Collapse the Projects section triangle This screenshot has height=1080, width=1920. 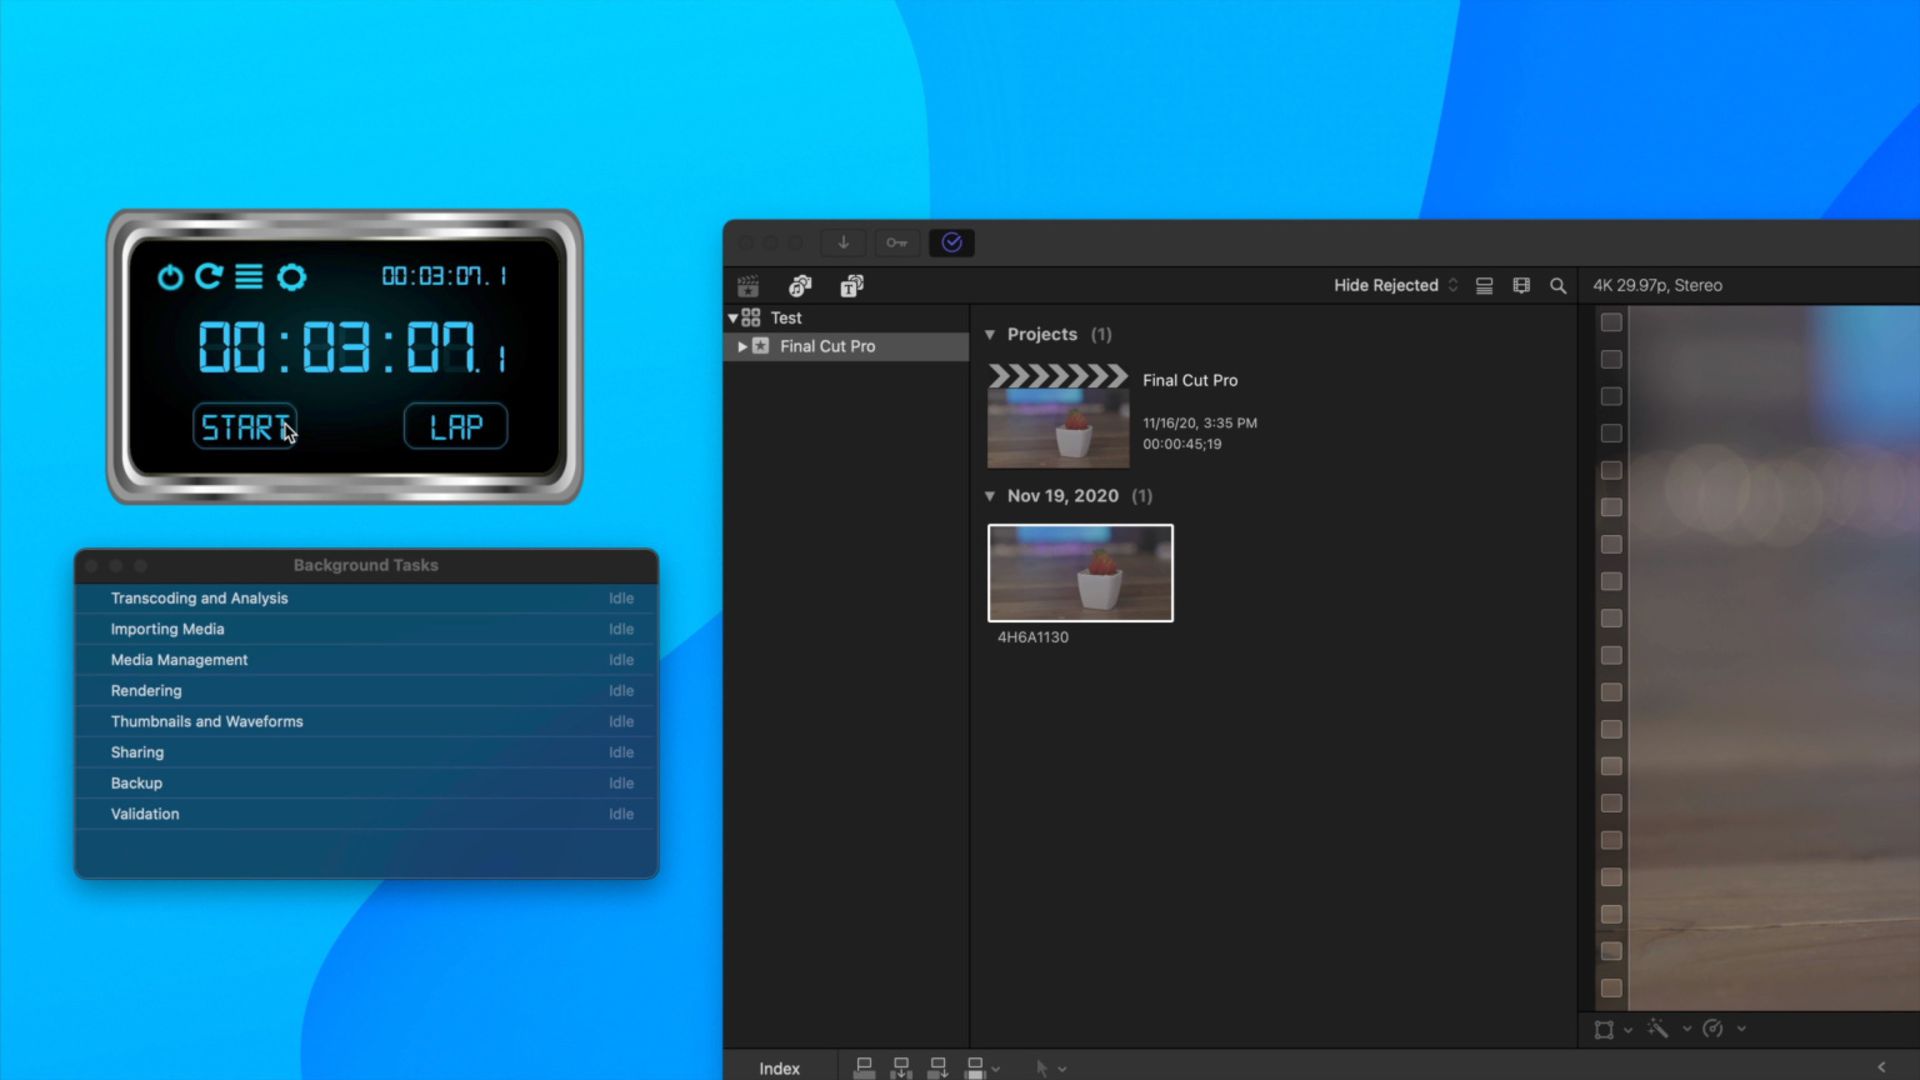[990, 335]
